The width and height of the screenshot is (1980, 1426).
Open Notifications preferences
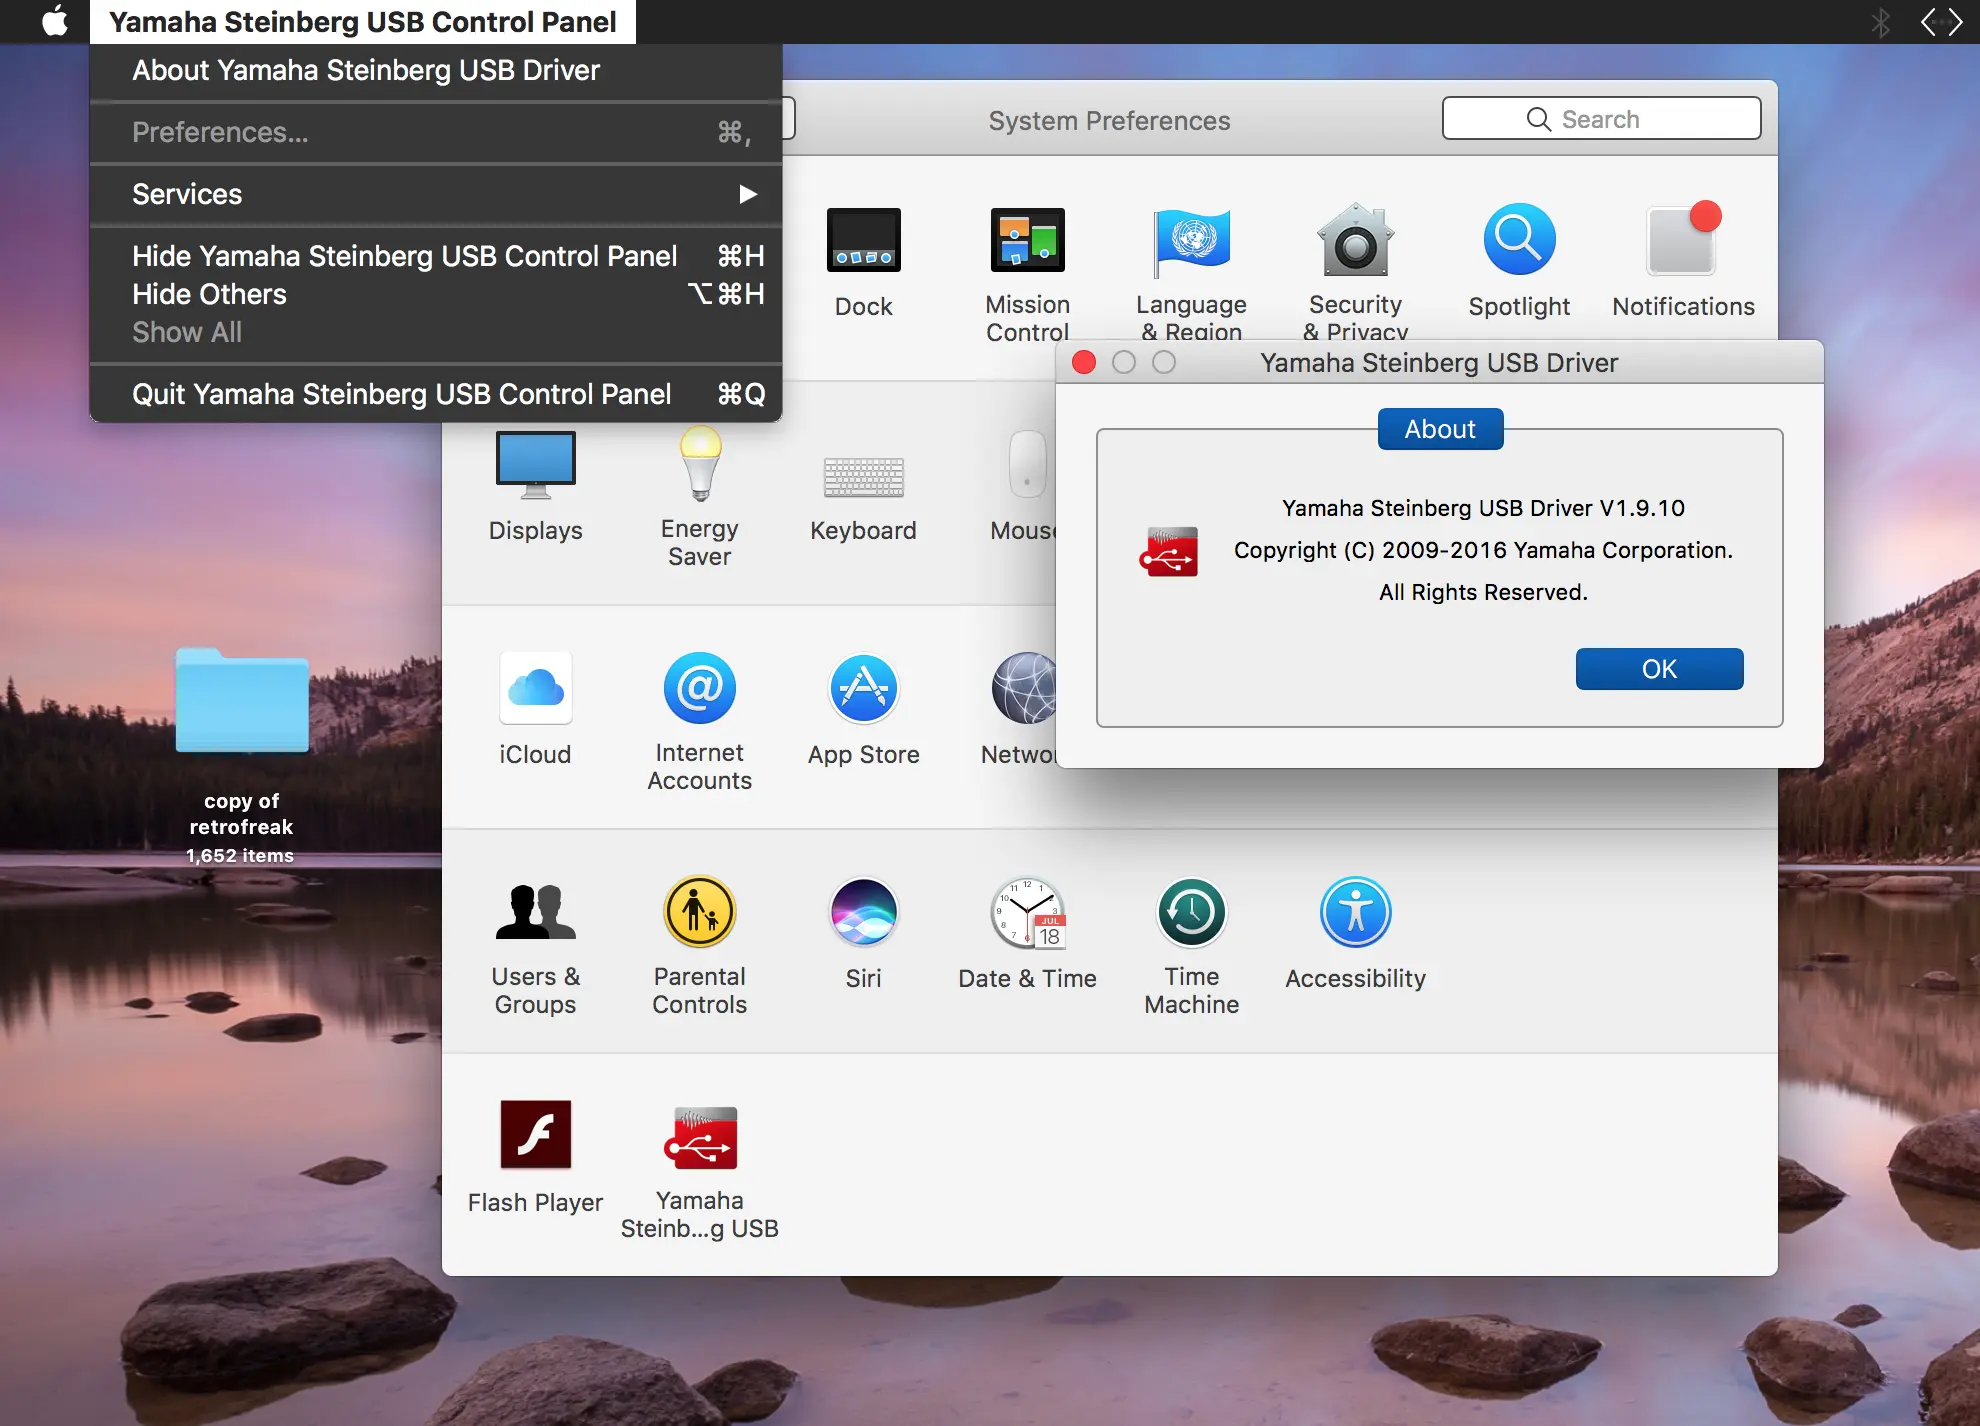[x=1683, y=240]
